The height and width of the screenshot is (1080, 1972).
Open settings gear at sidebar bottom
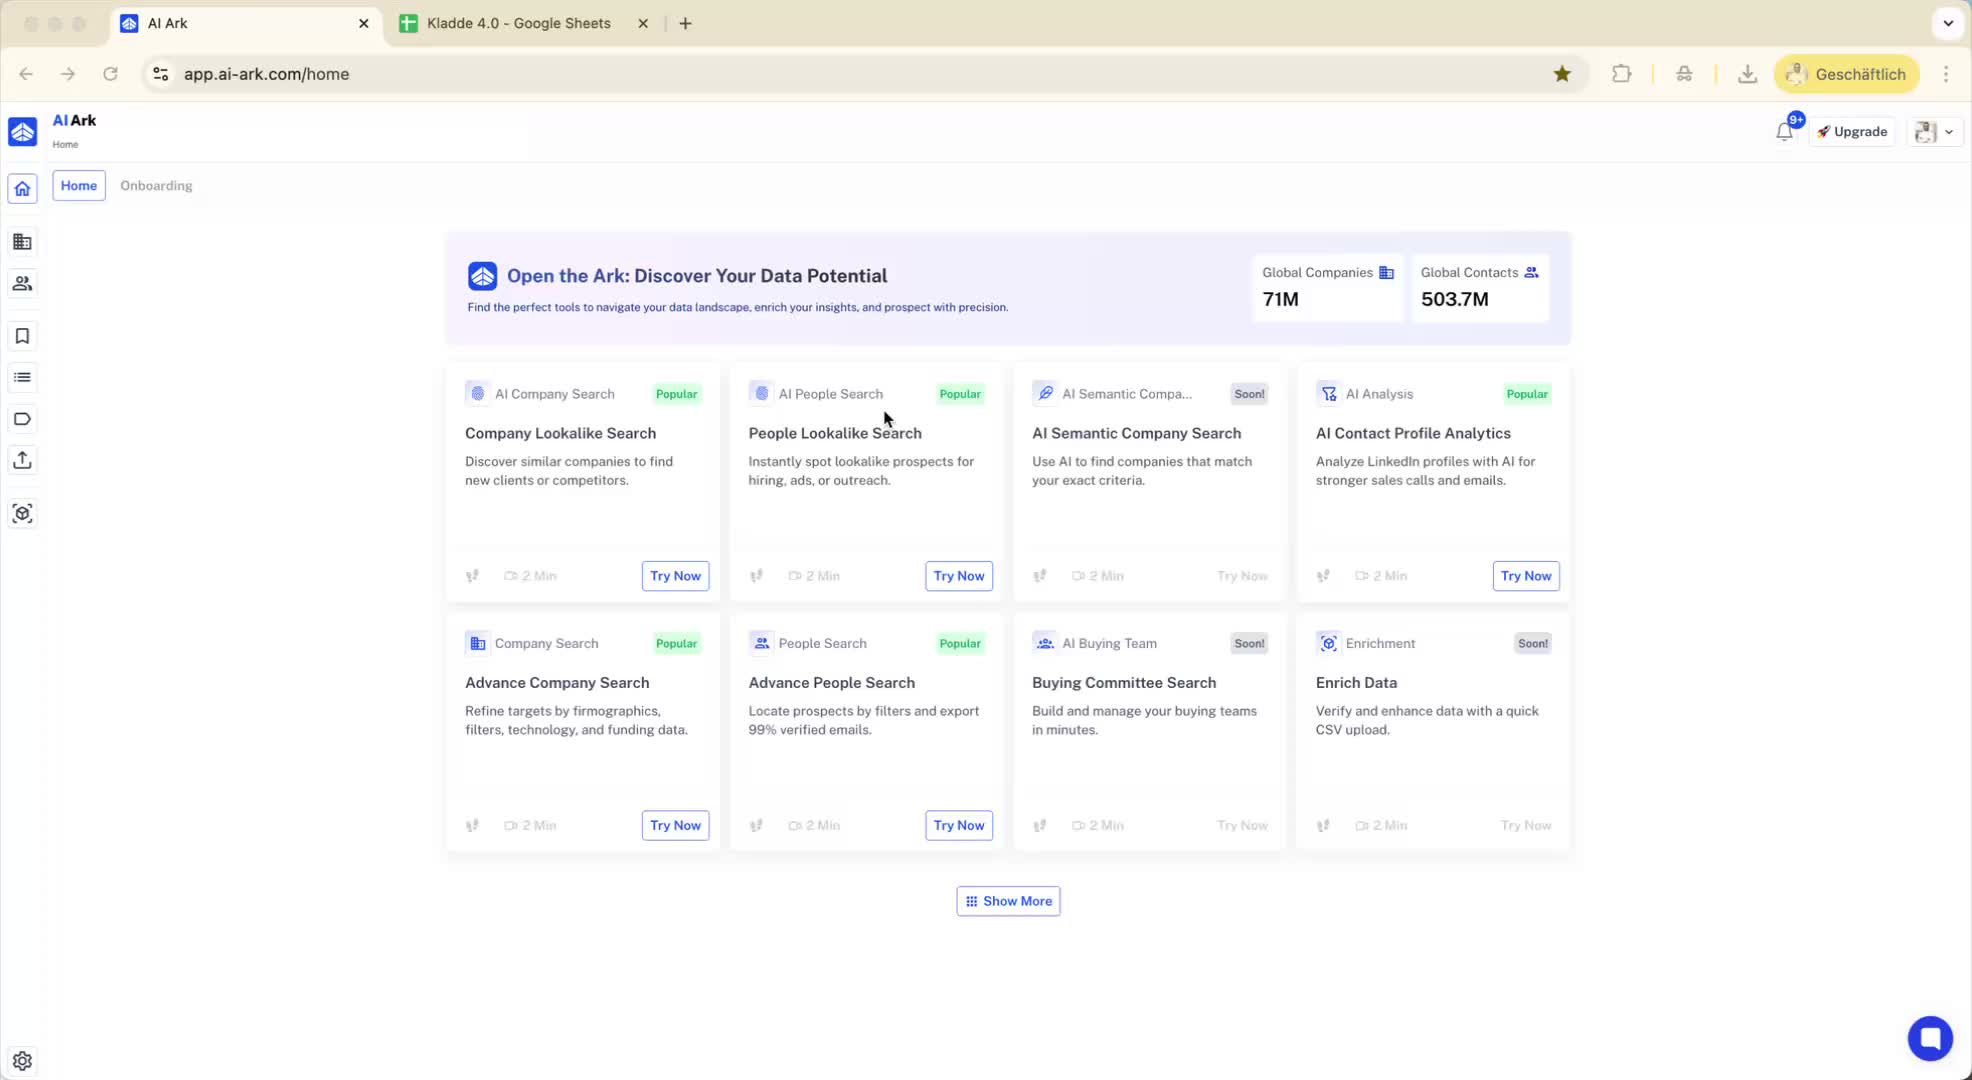pyautogui.click(x=22, y=1061)
